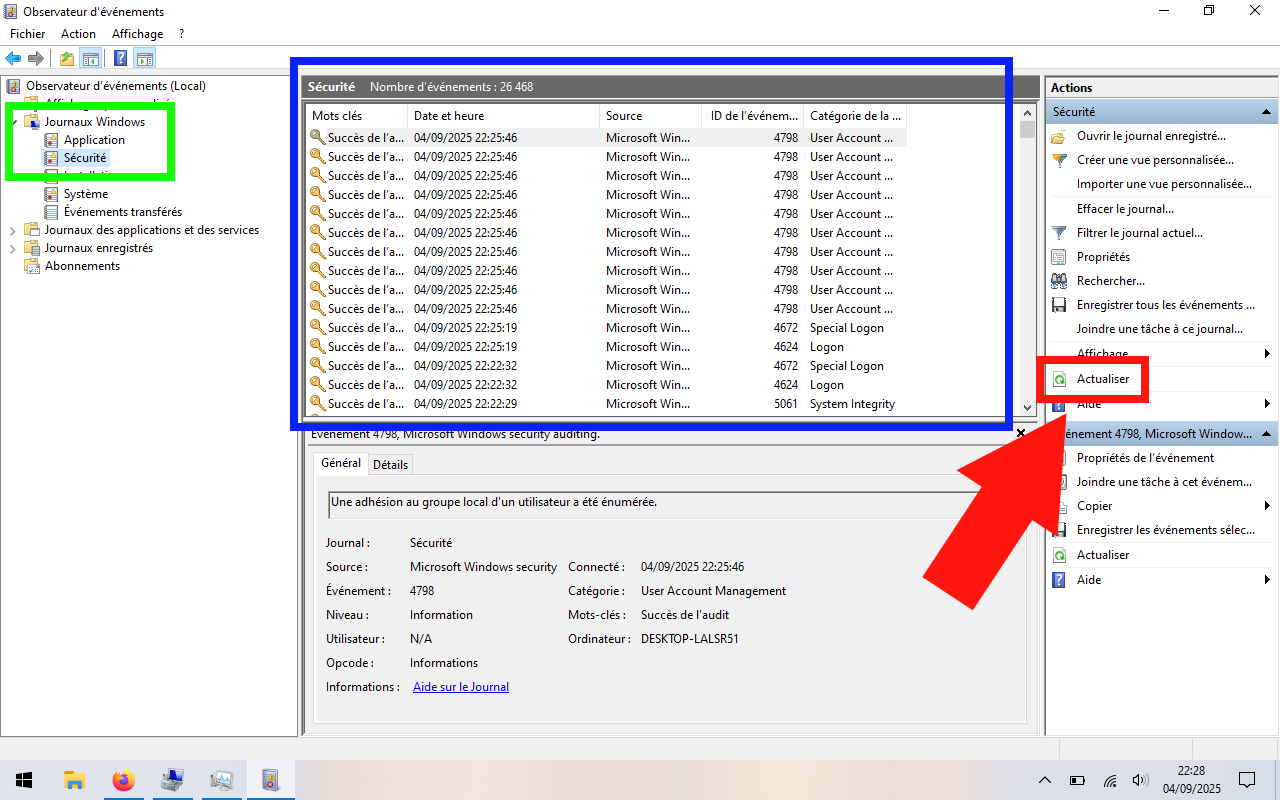1280x800 pixels.
Task: Open the Action menu
Action: pyautogui.click(x=79, y=34)
